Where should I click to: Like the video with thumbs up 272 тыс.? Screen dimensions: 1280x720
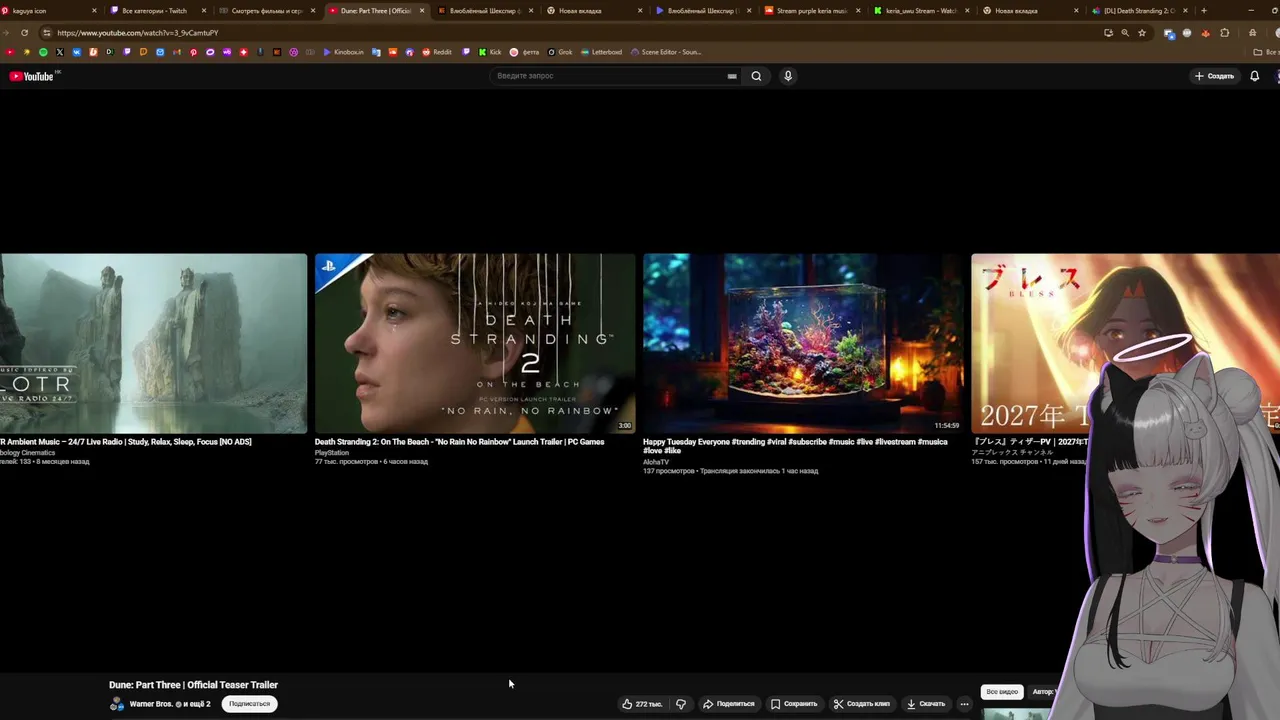pos(642,704)
